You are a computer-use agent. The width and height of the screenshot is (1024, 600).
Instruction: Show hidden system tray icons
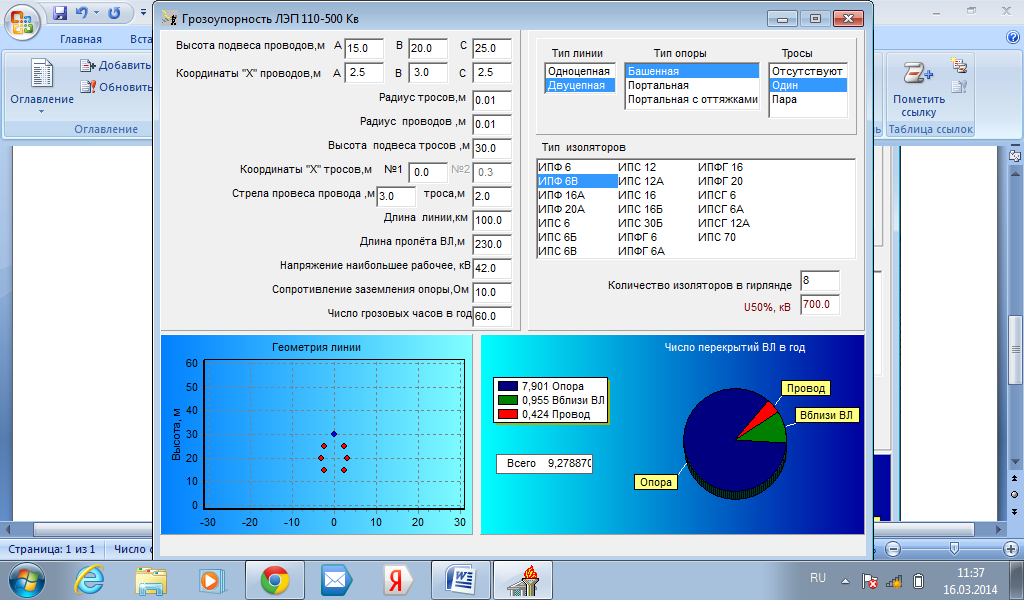(x=847, y=580)
